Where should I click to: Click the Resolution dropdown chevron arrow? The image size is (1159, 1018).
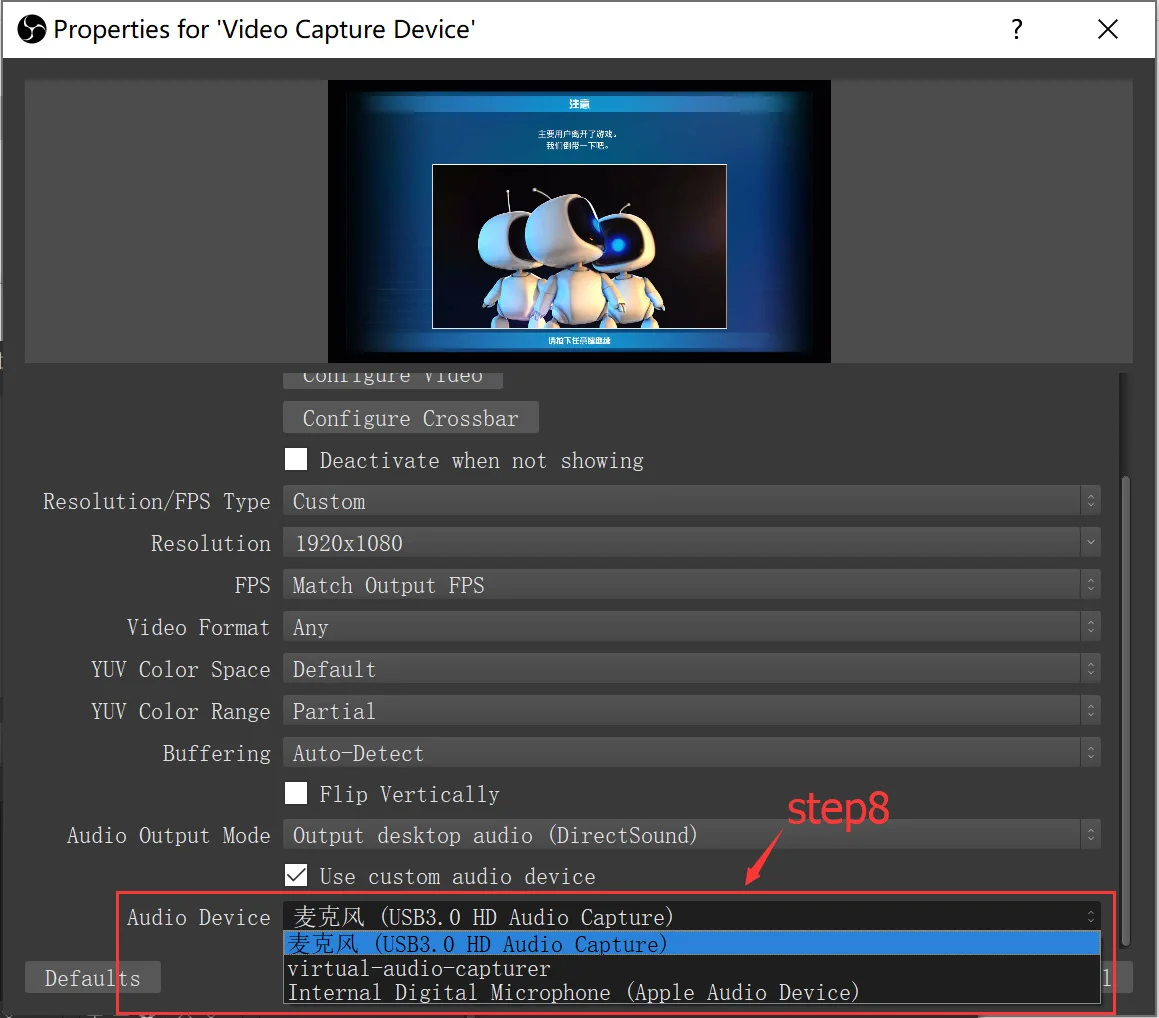1090,543
